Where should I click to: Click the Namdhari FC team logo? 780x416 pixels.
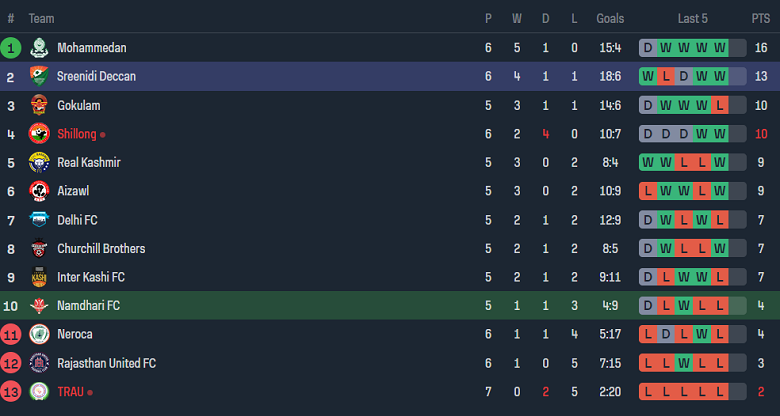click(39, 306)
